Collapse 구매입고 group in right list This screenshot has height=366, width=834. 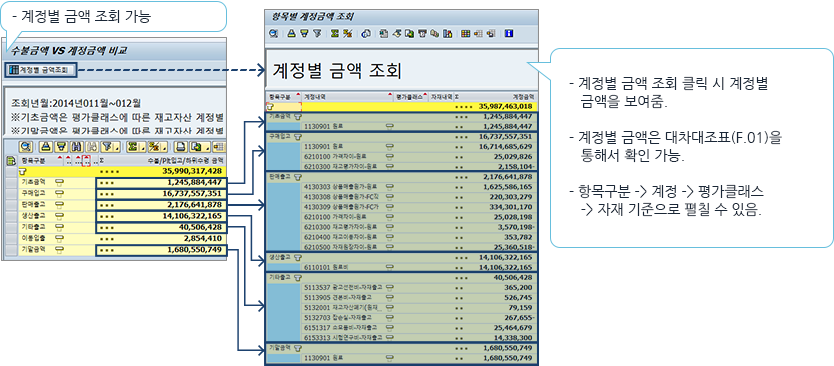[298, 136]
